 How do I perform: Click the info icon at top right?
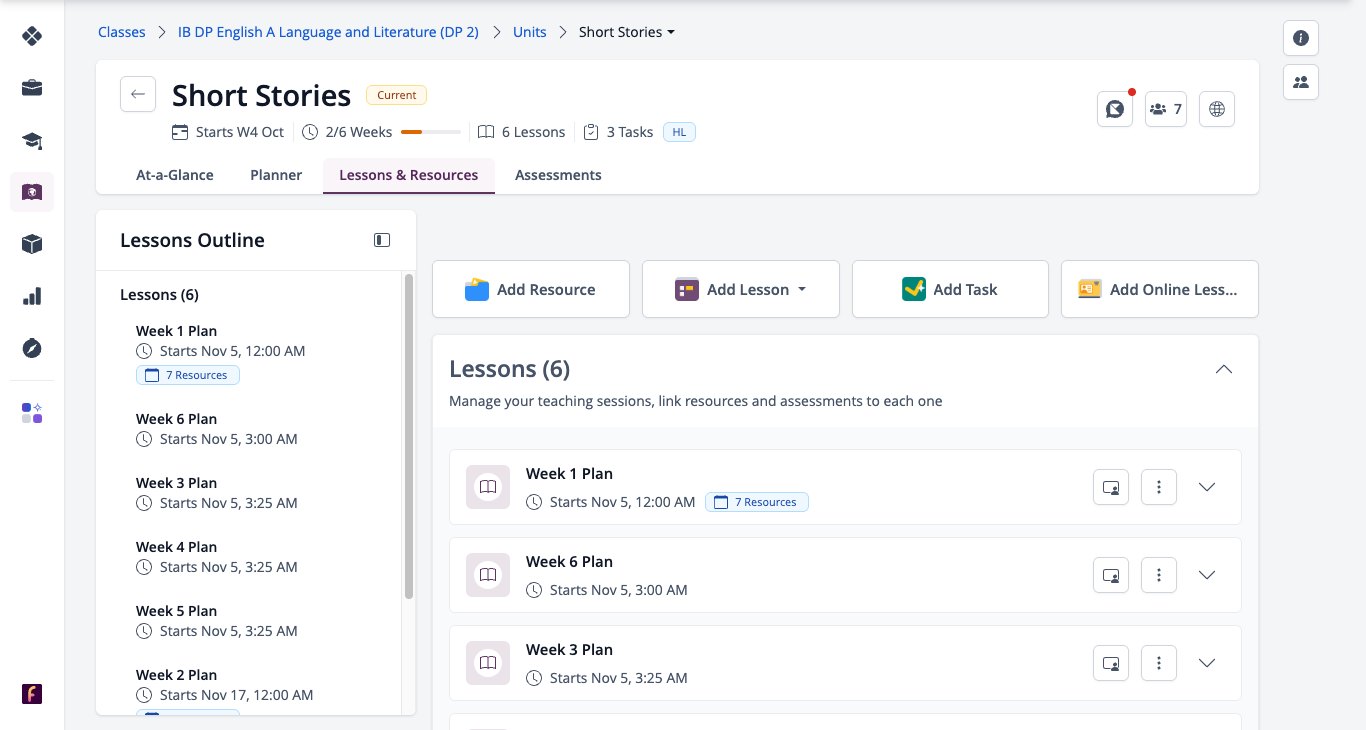[1301, 38]
